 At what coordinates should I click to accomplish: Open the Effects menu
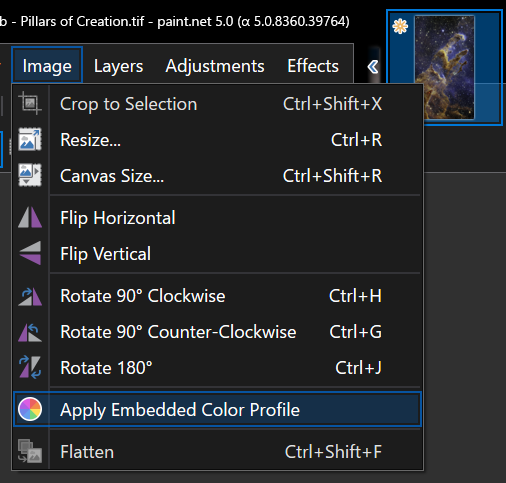pos(313,66)
